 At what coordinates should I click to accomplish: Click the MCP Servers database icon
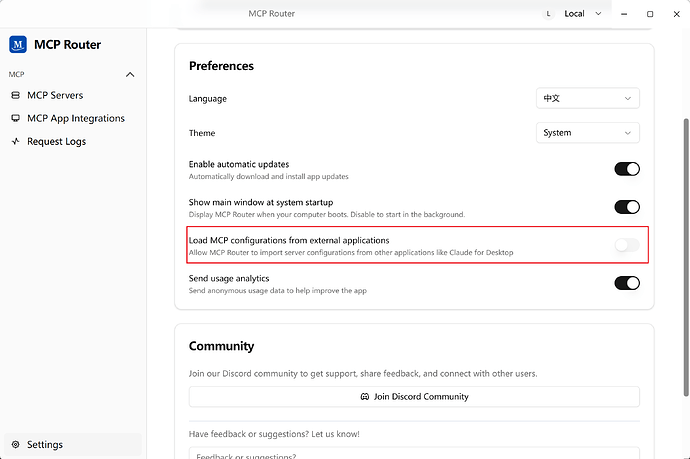coord(15,95)
